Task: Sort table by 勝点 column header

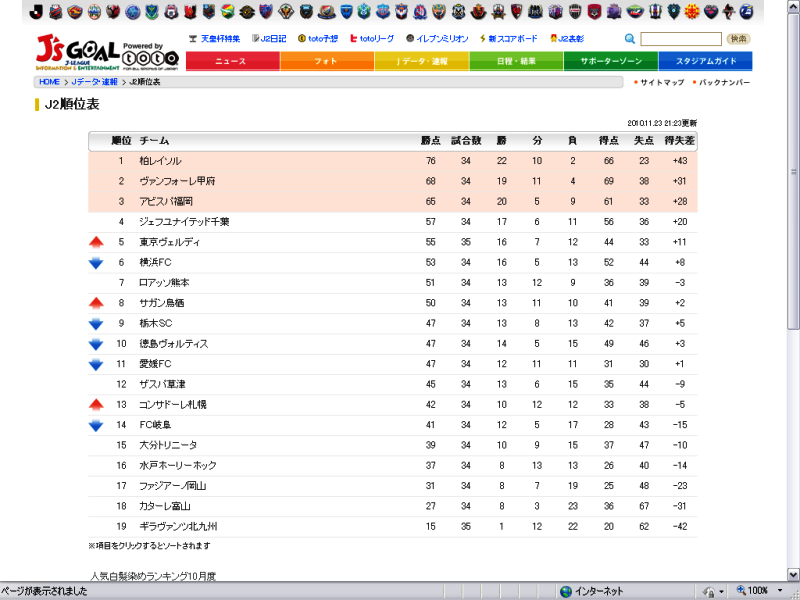Action: 431,140
